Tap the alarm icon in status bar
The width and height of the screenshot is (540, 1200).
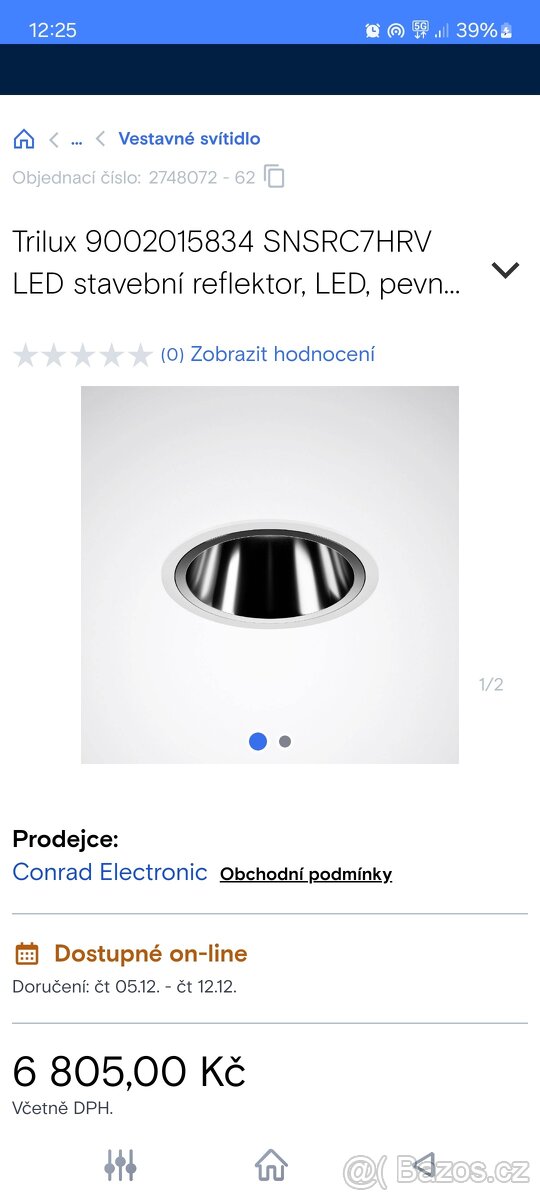[x=372, y=30]
